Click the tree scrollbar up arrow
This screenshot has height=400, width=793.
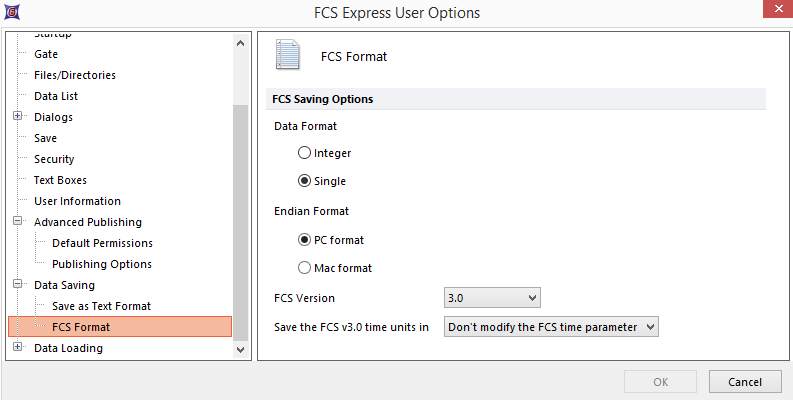pos(240,43)
